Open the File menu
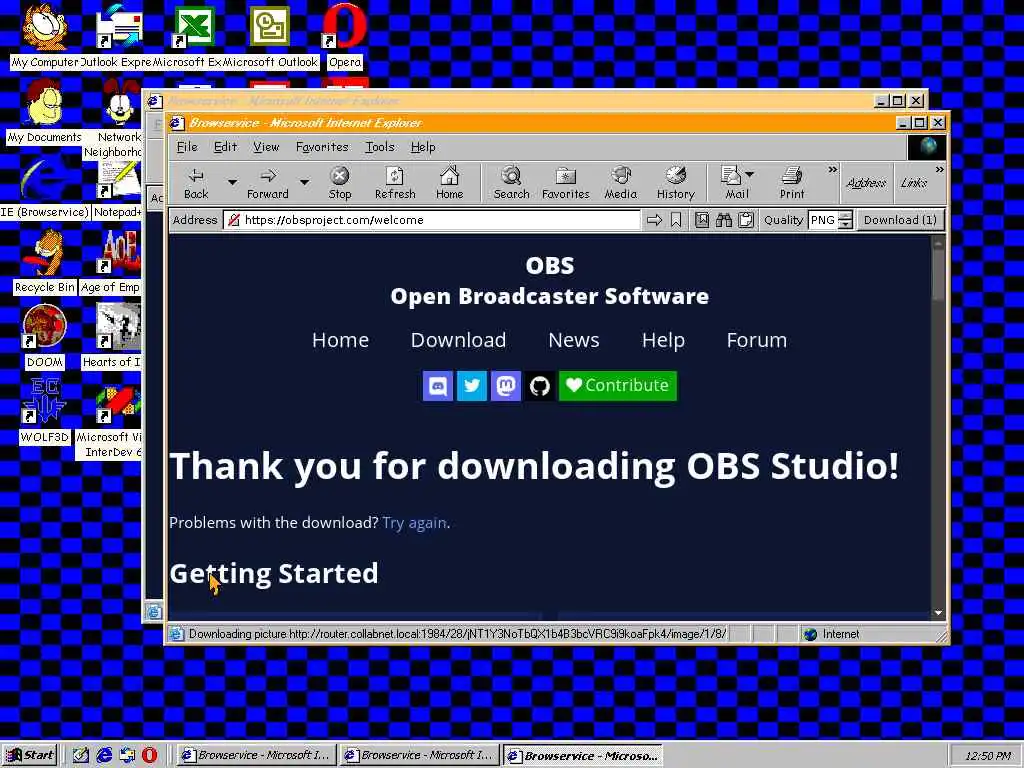Image resolution: width=1024 pixels, height=768 pixels. point(187,147)
